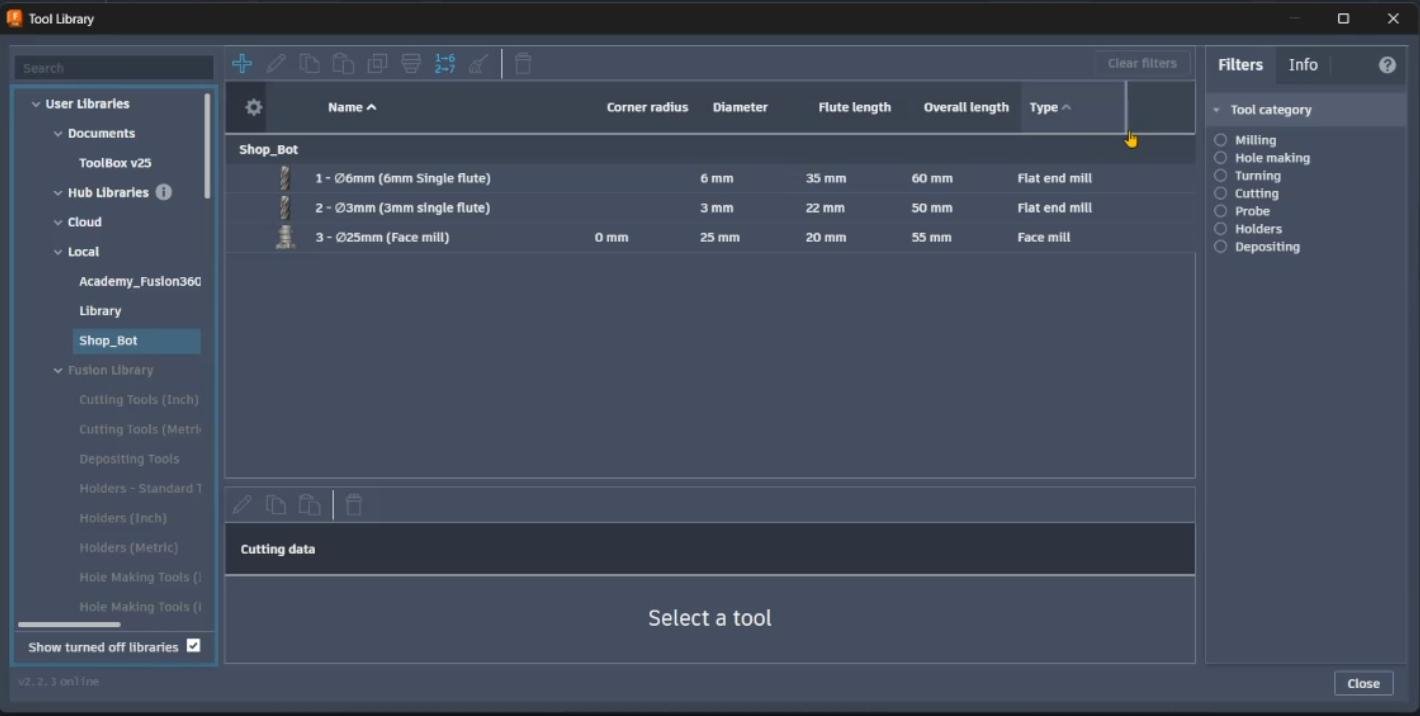Open Holders (Metric) library

pyautogui.click(x=128, y=548)
